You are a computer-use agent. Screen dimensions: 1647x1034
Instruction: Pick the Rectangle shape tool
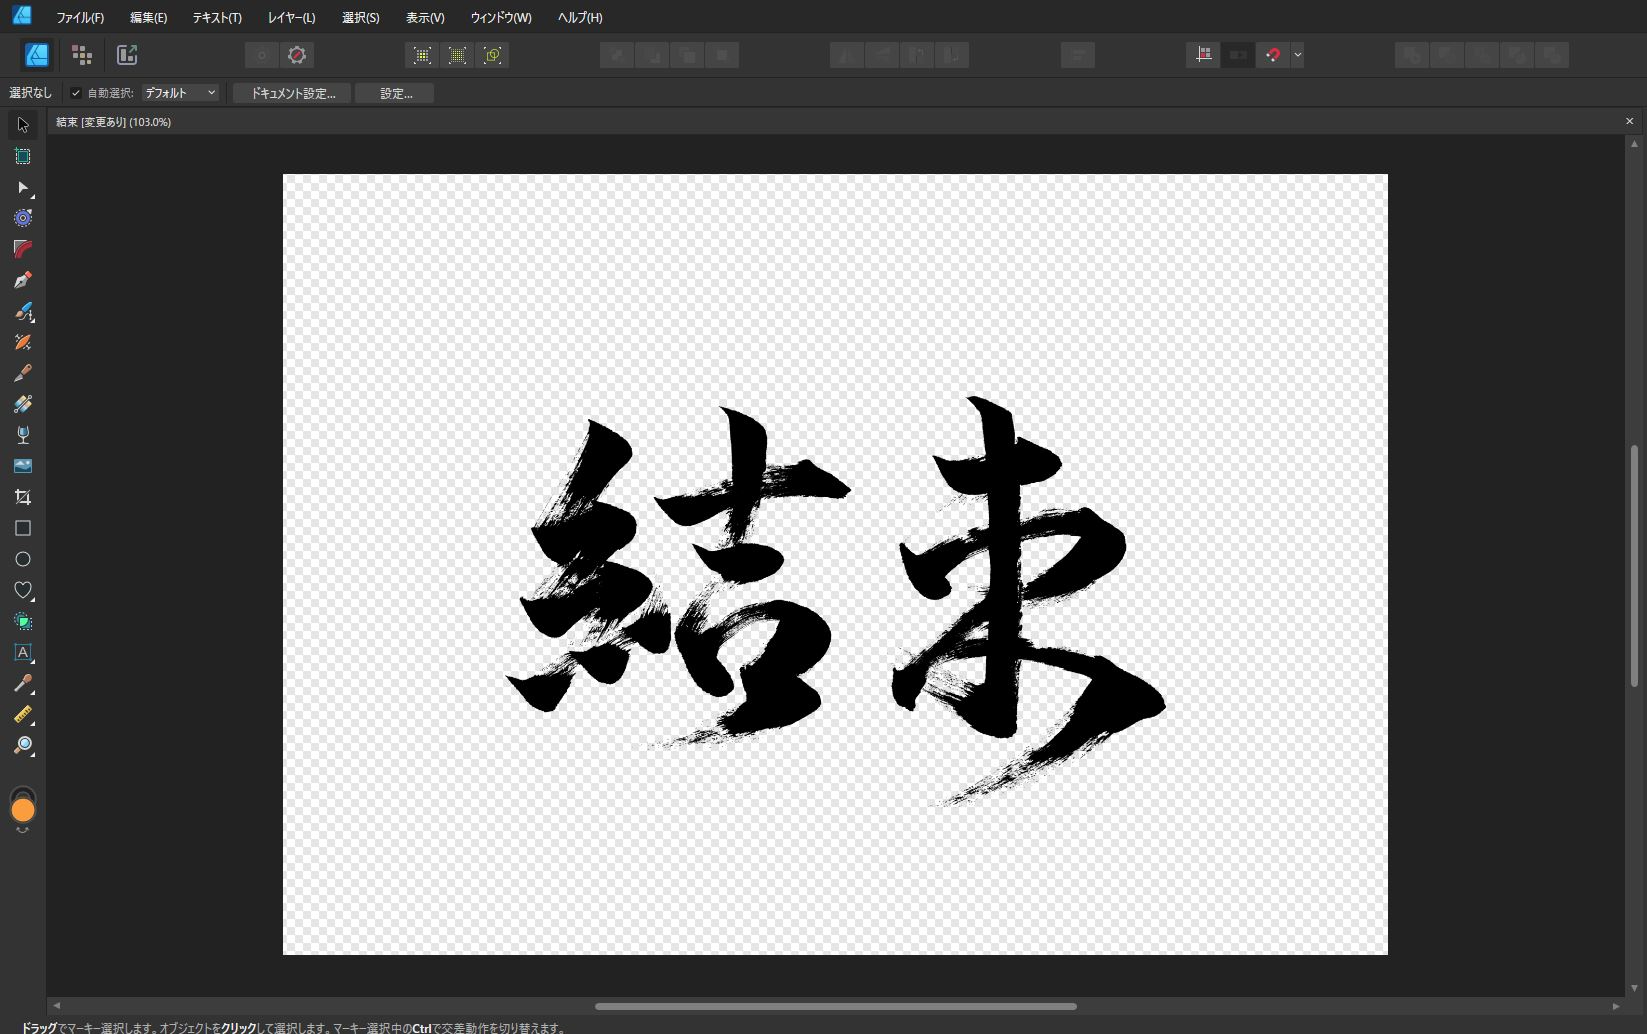pyautogui.click(x=23, y=528)
